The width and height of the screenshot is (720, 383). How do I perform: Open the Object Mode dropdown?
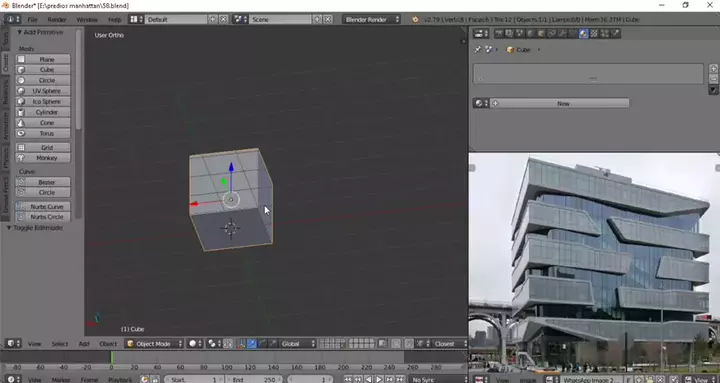click(x=154, y=344)
